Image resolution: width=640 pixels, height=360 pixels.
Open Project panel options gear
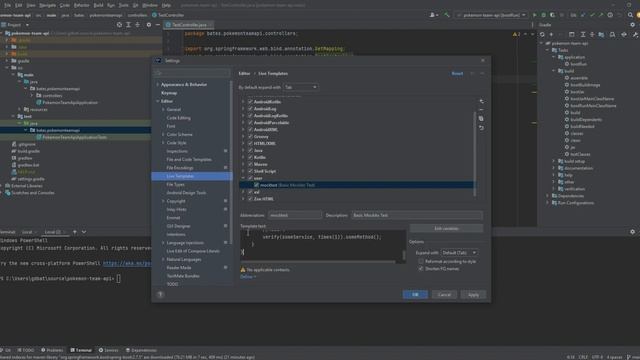(149, 25)
